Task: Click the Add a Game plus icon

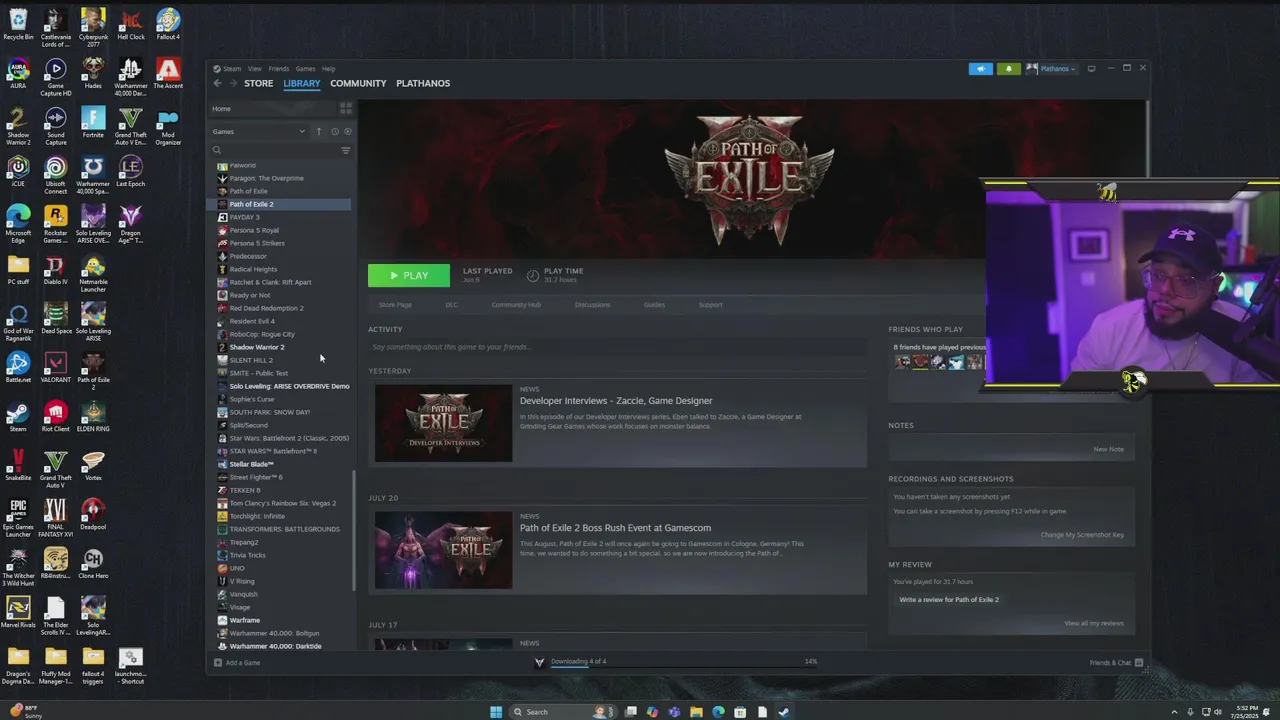Action: 218,662
